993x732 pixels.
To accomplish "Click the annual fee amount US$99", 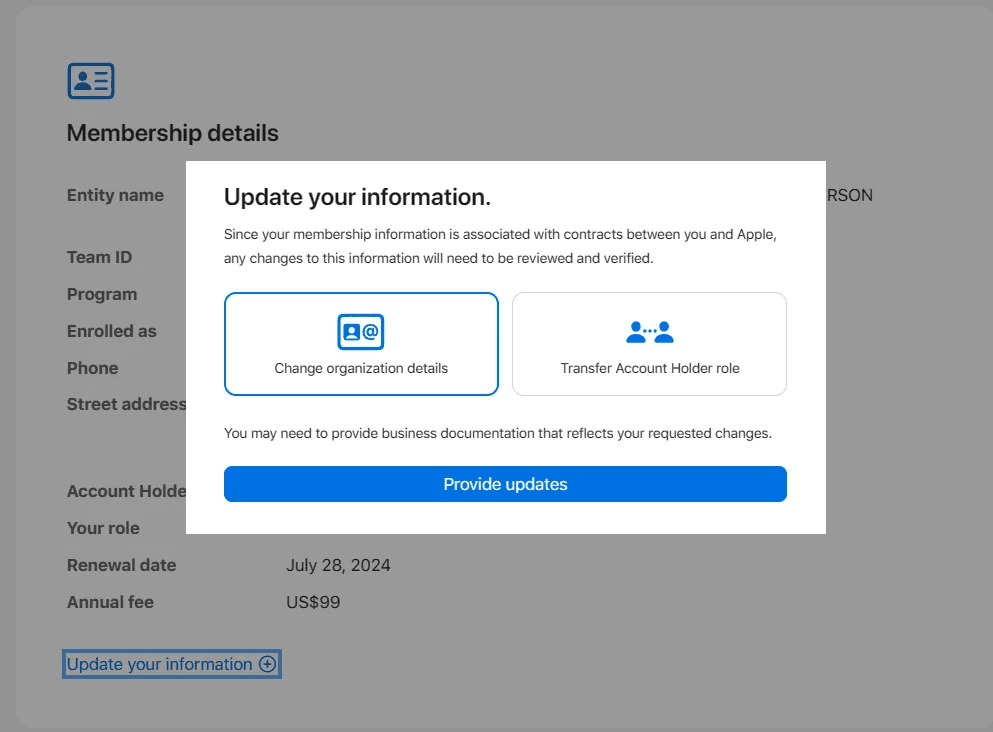I will tap(313, 602).
